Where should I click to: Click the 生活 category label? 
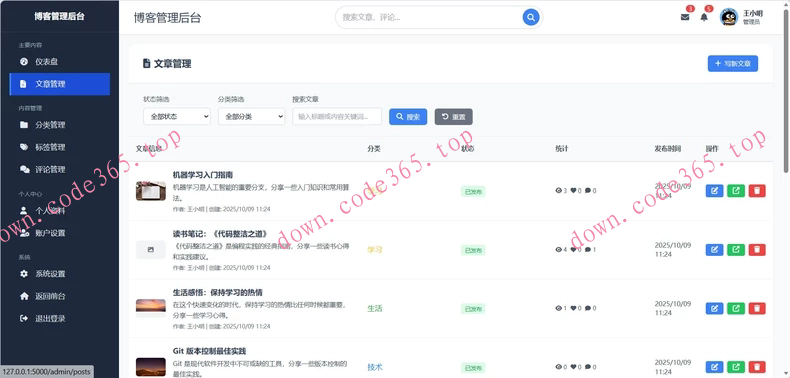(375, 308)
